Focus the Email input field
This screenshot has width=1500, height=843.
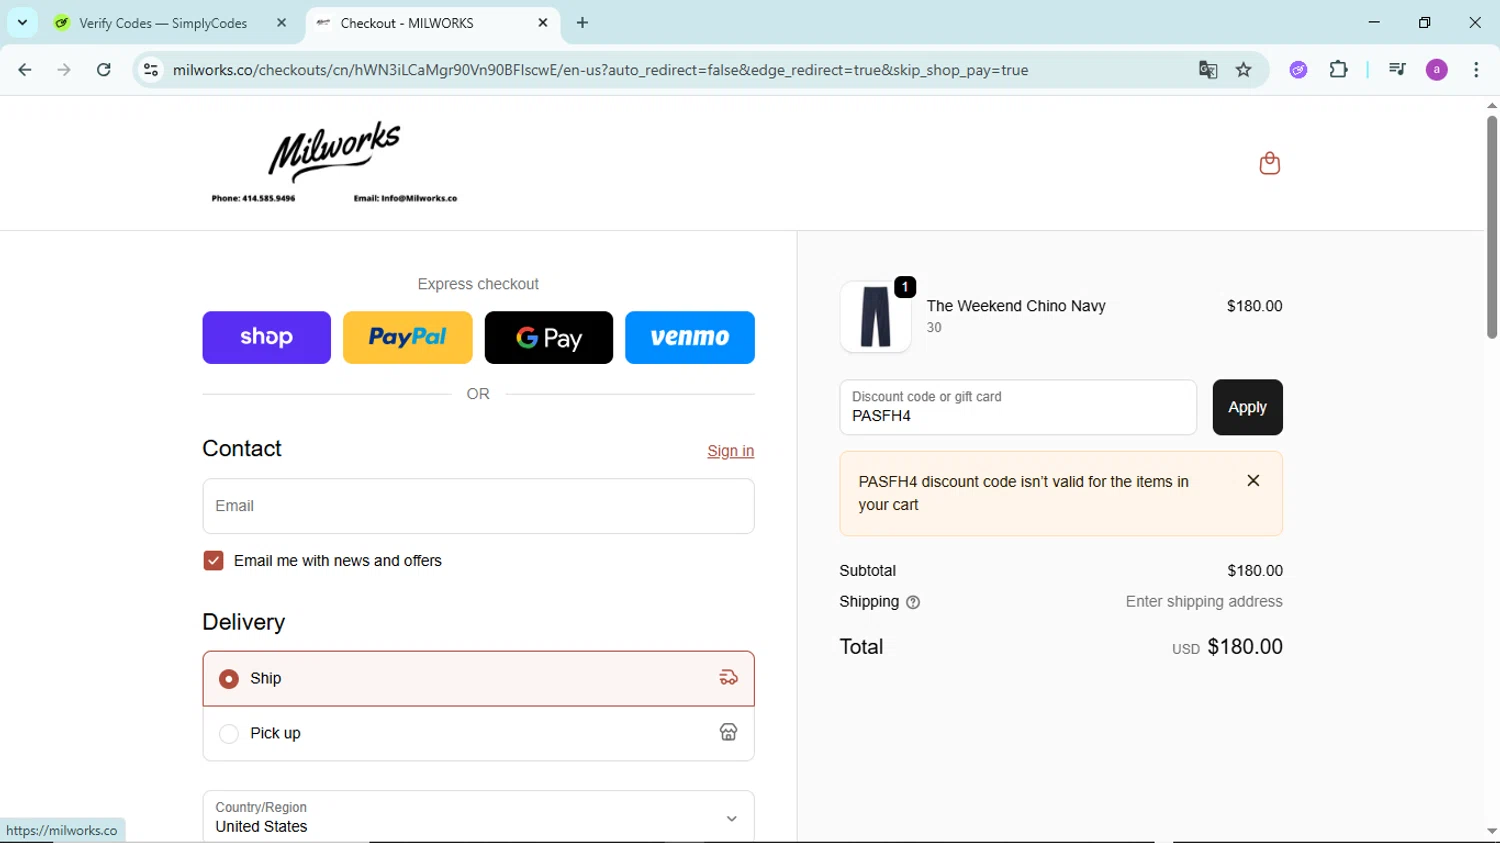click(x=478, y=506)
